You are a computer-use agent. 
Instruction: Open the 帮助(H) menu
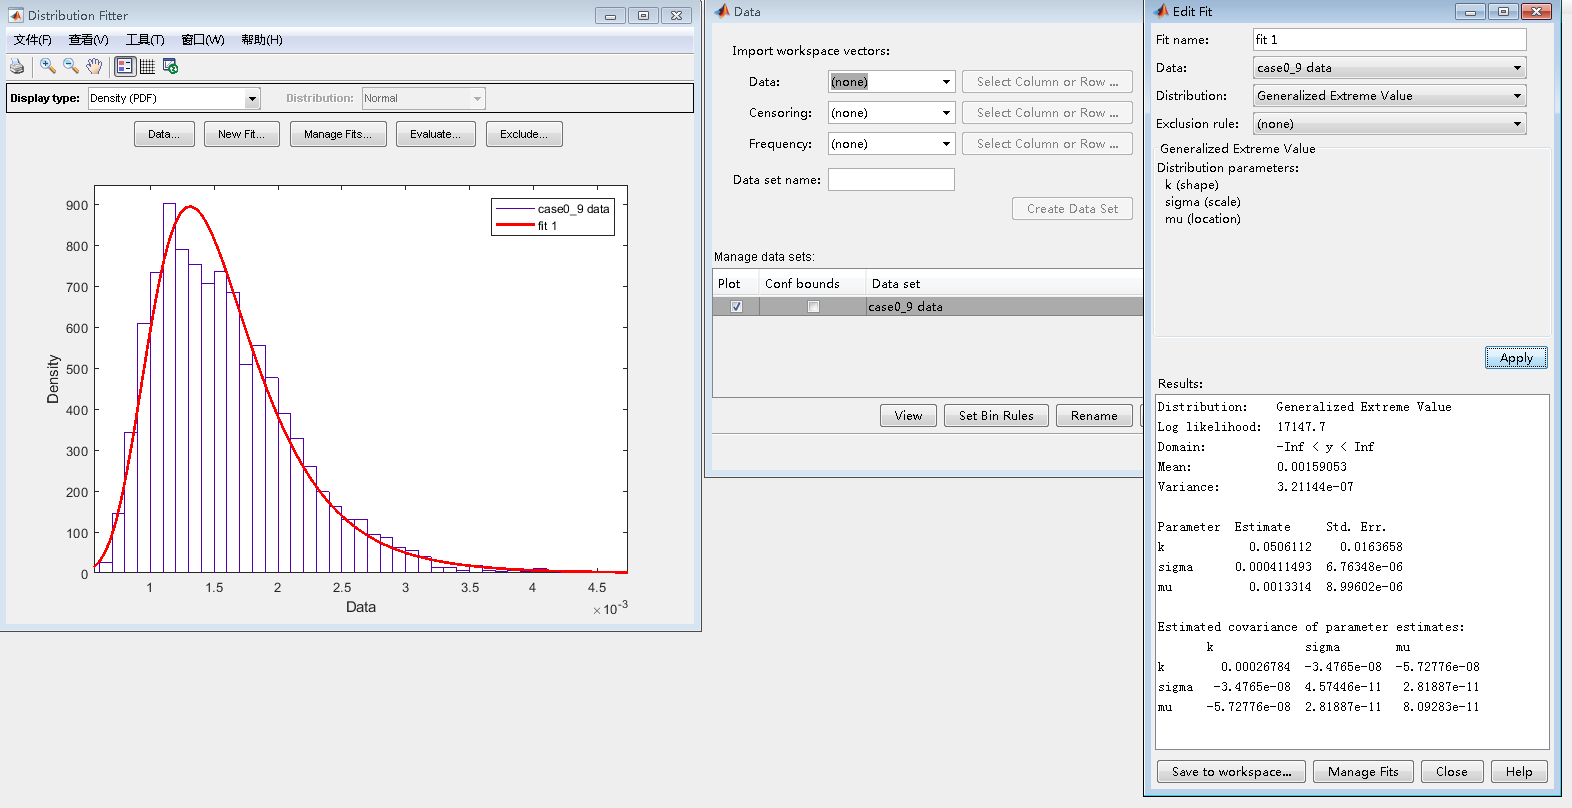(x=262, y=40)
